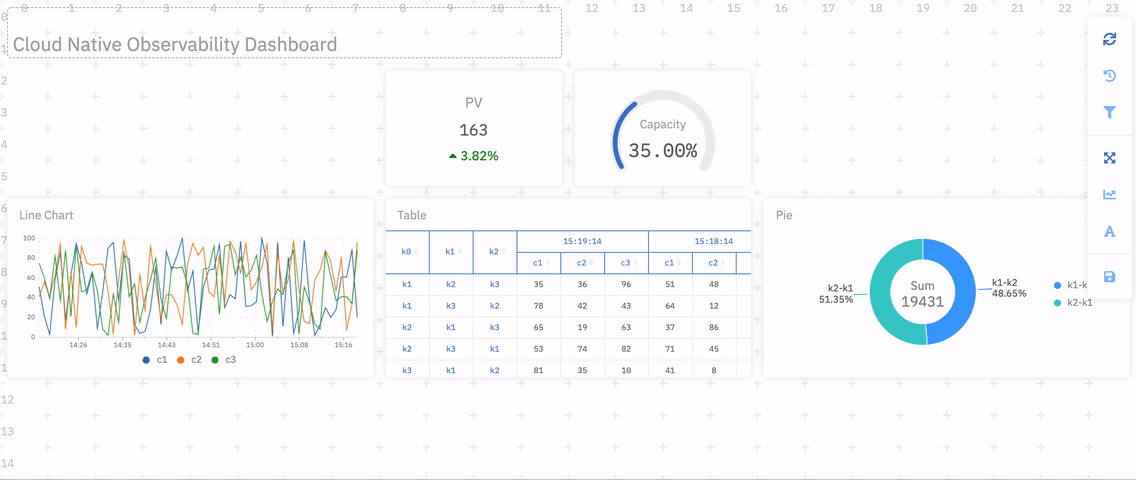Image resolution: width=1136 pixels, height=480 pixels.
Task: Click table cell with value 64
Action: (x=670, y=306)
